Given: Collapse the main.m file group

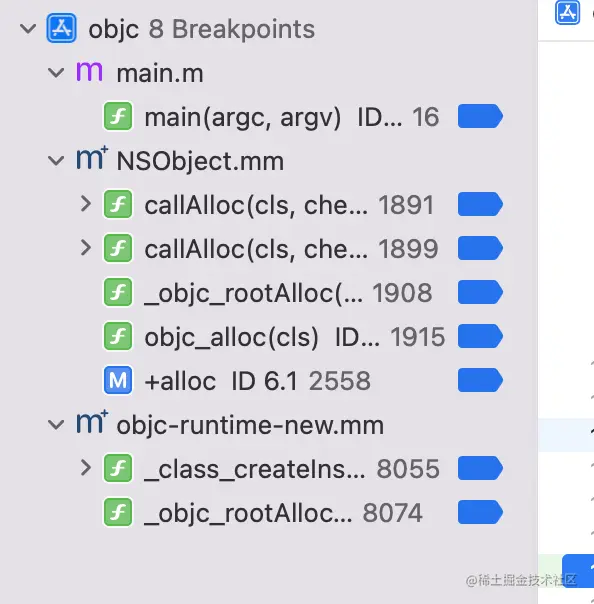Looking at the screenshot, I should (x=56, y=72).
